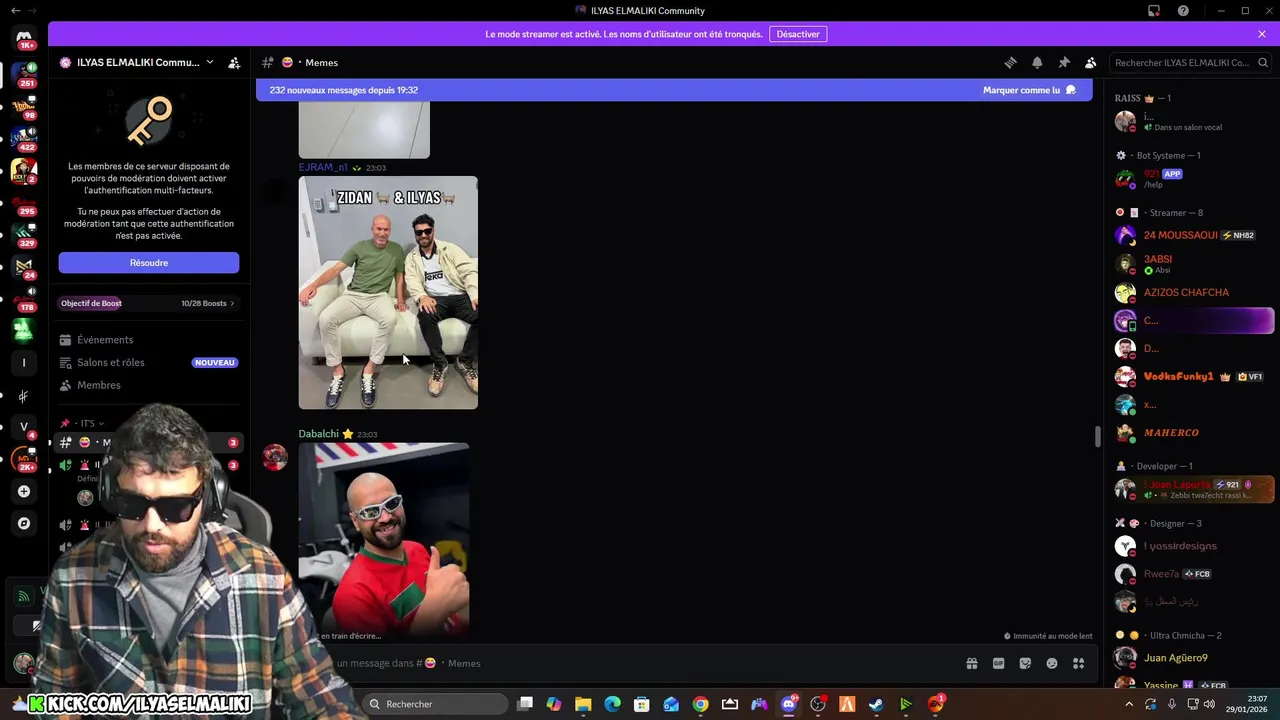Screen dimensions: 1280x720
Task: Click the taskbar Rechercher search box
Action: [435, 704]
